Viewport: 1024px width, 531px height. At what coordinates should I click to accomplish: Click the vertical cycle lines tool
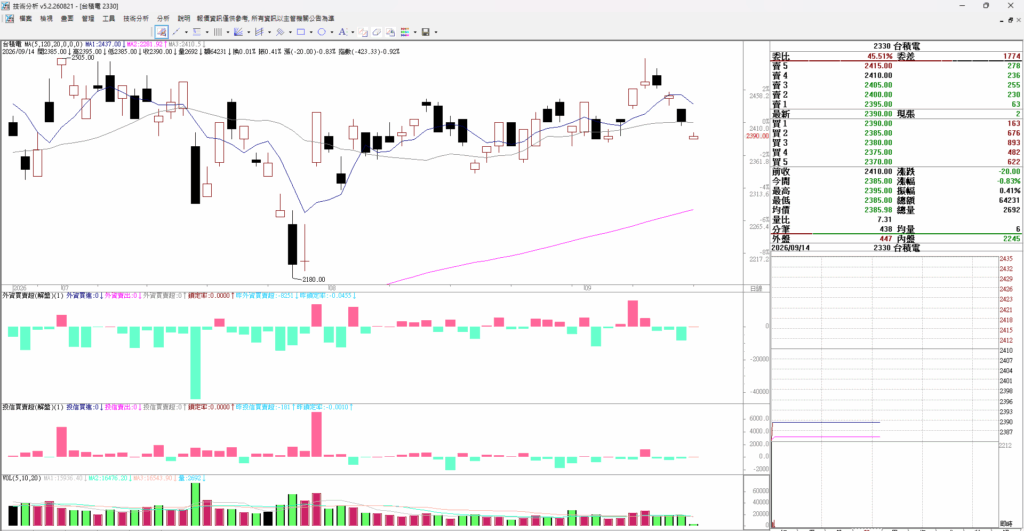(218, 32)
